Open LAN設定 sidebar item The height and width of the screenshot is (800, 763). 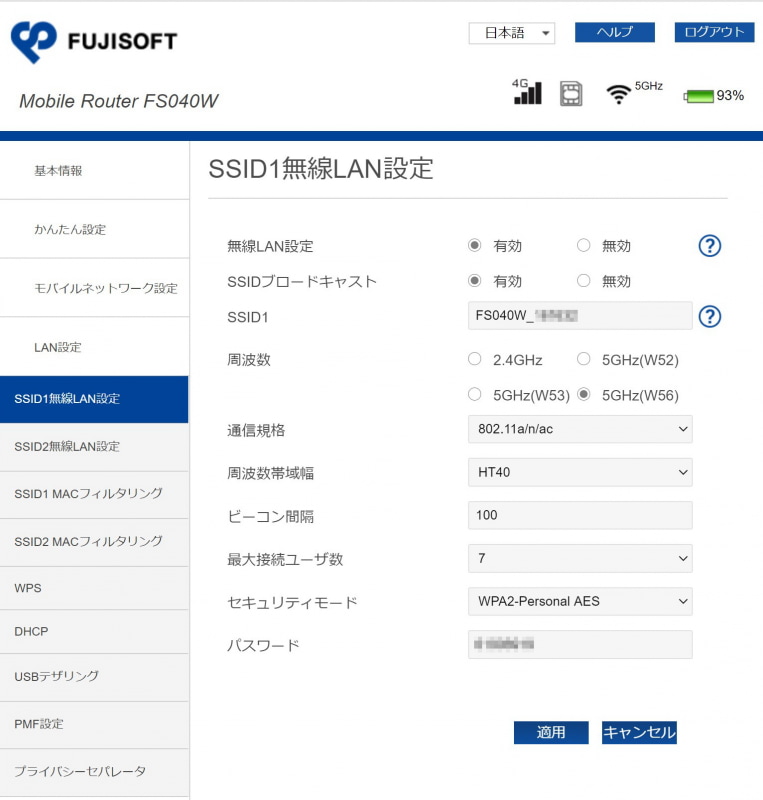[94, 347]
